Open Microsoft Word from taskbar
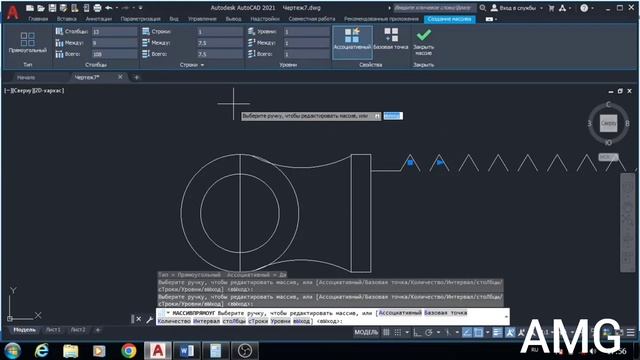 click(x=187, y=351)
